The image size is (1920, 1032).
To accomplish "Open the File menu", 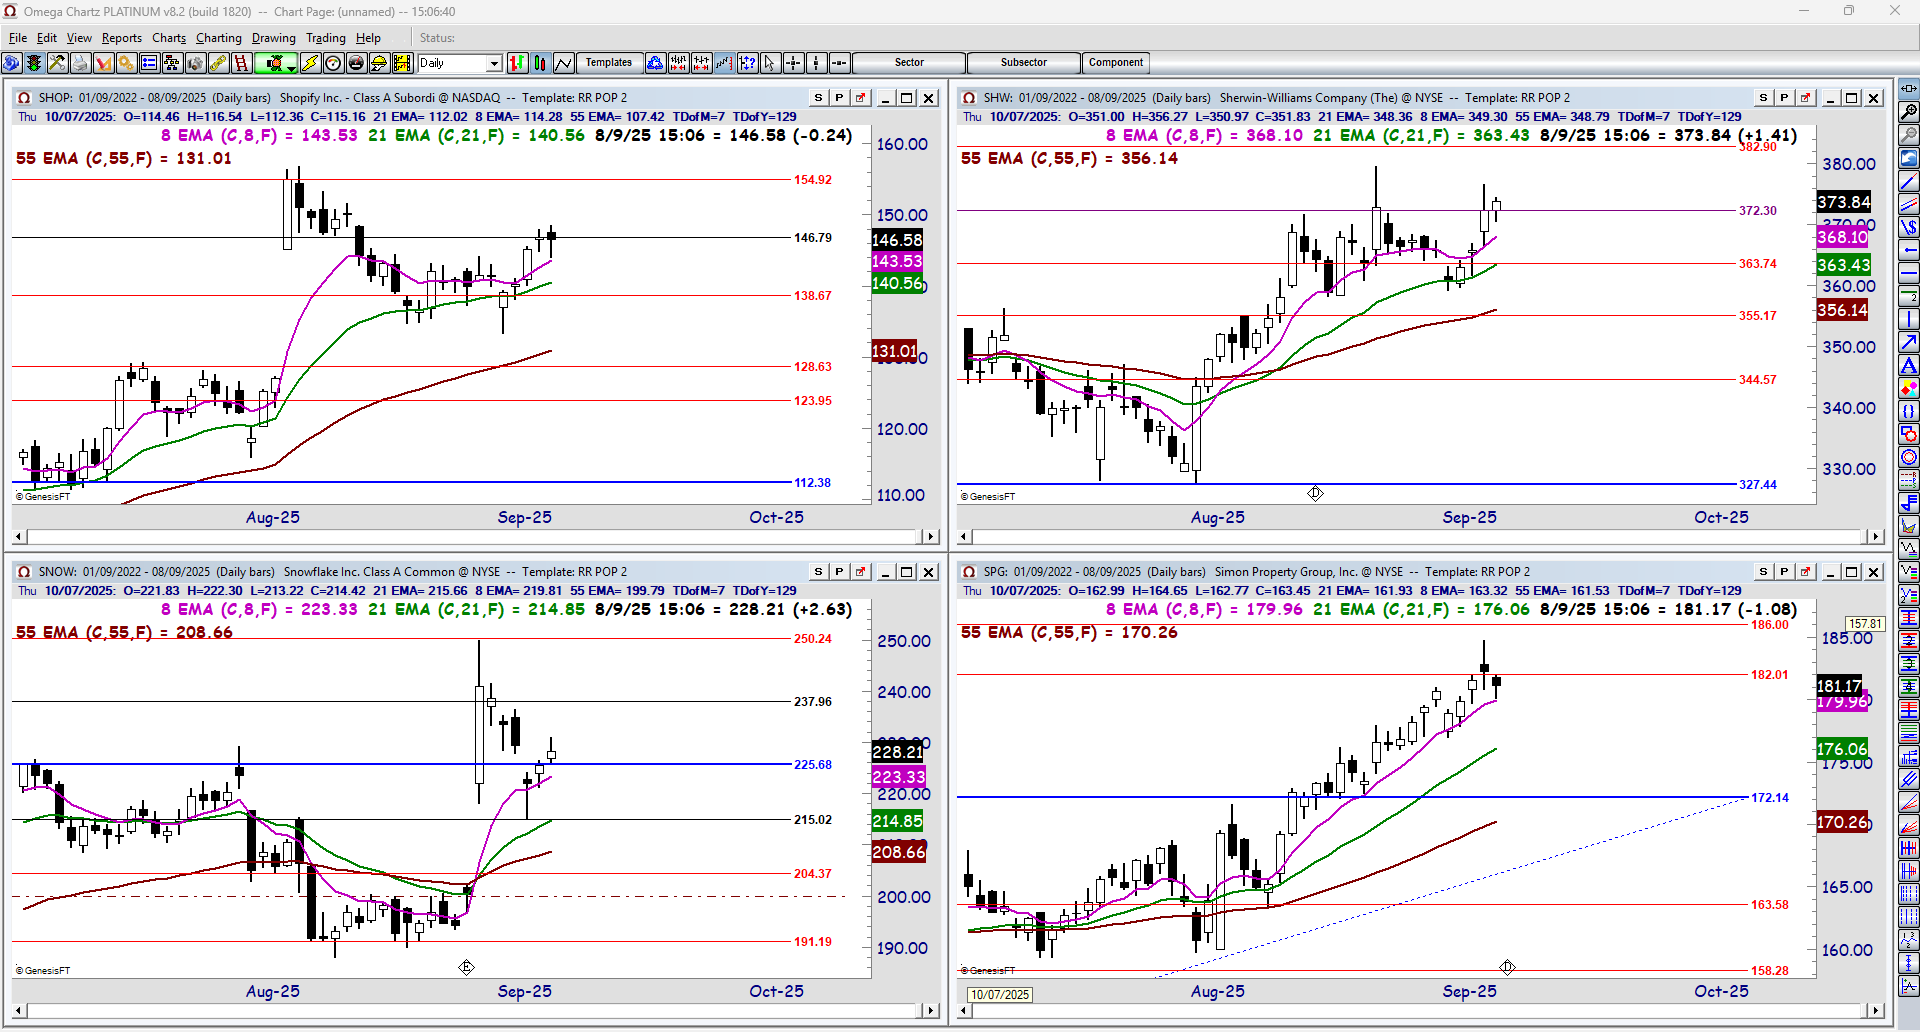I will coord(18,38).
